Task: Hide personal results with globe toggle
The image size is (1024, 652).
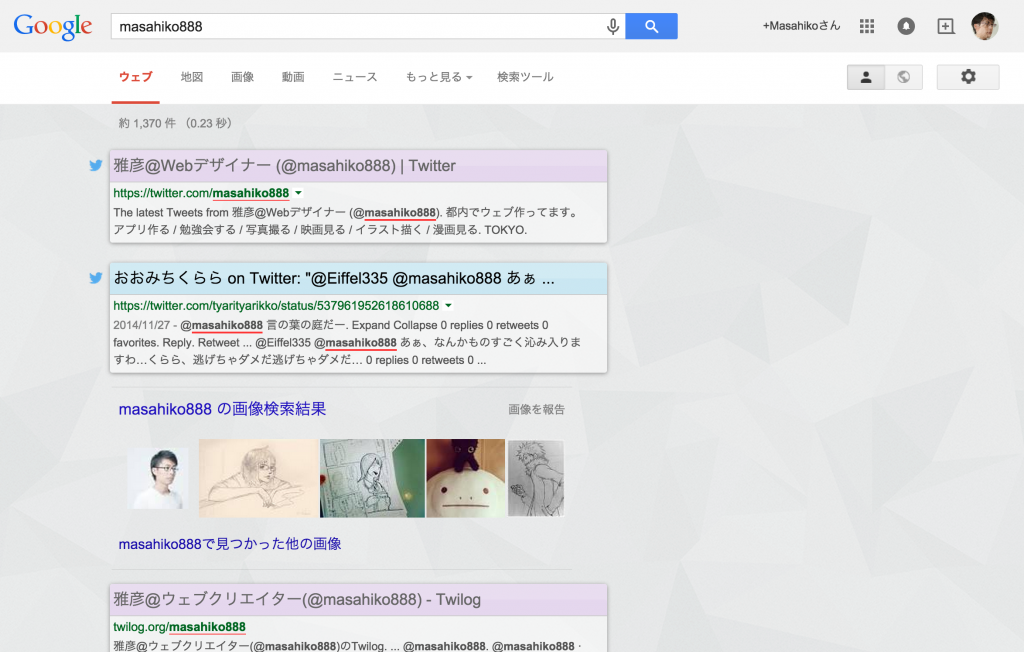Action: click(x=904, y=77)
